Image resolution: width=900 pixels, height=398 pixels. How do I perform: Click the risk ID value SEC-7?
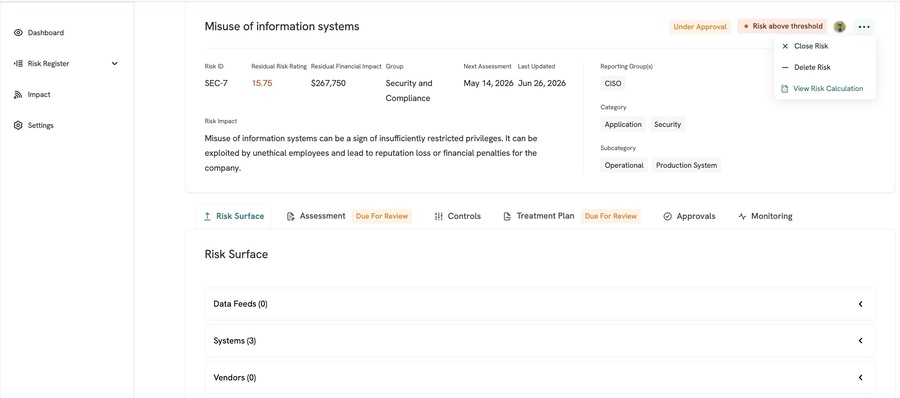pos(216,83)
